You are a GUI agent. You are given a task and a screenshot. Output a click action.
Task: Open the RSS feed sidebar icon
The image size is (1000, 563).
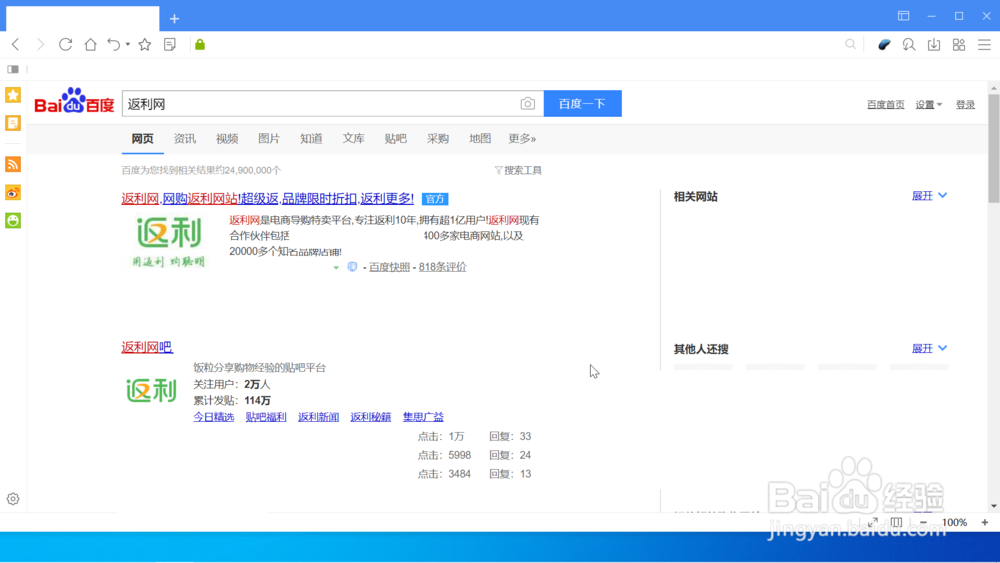click(13, 165)
